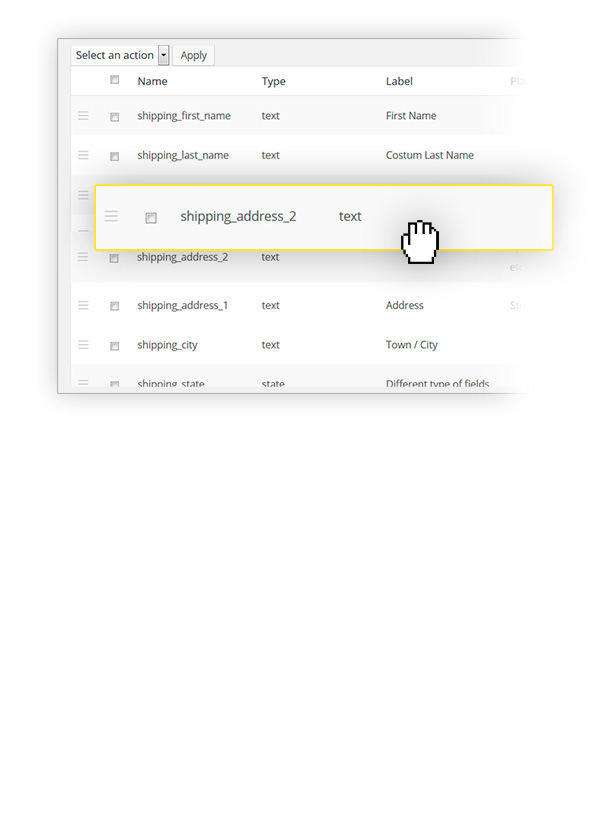Viewport: 600px width, 820px height.
Task: Click the reorder handle for shipping_address_1
Action: 84,305
